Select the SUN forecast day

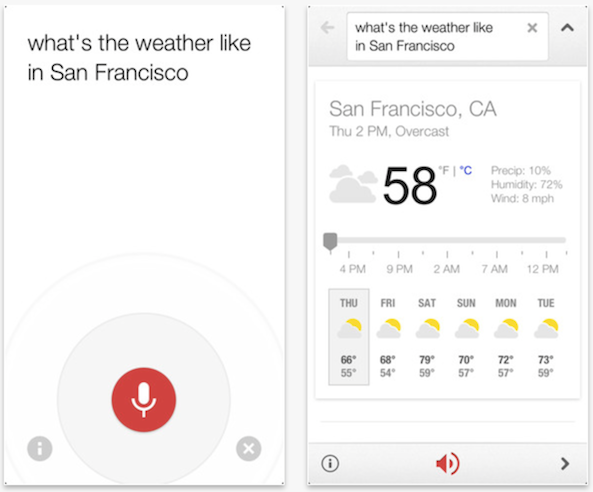coord(466,337)
